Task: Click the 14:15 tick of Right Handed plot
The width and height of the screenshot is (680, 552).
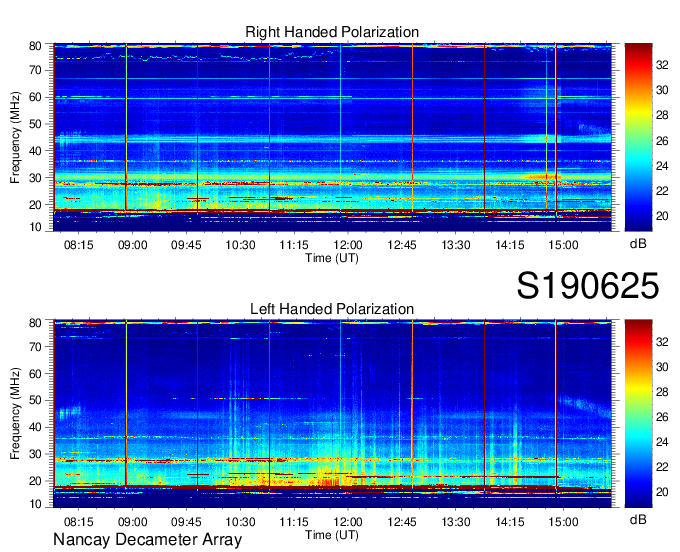Action: (510, 245)
